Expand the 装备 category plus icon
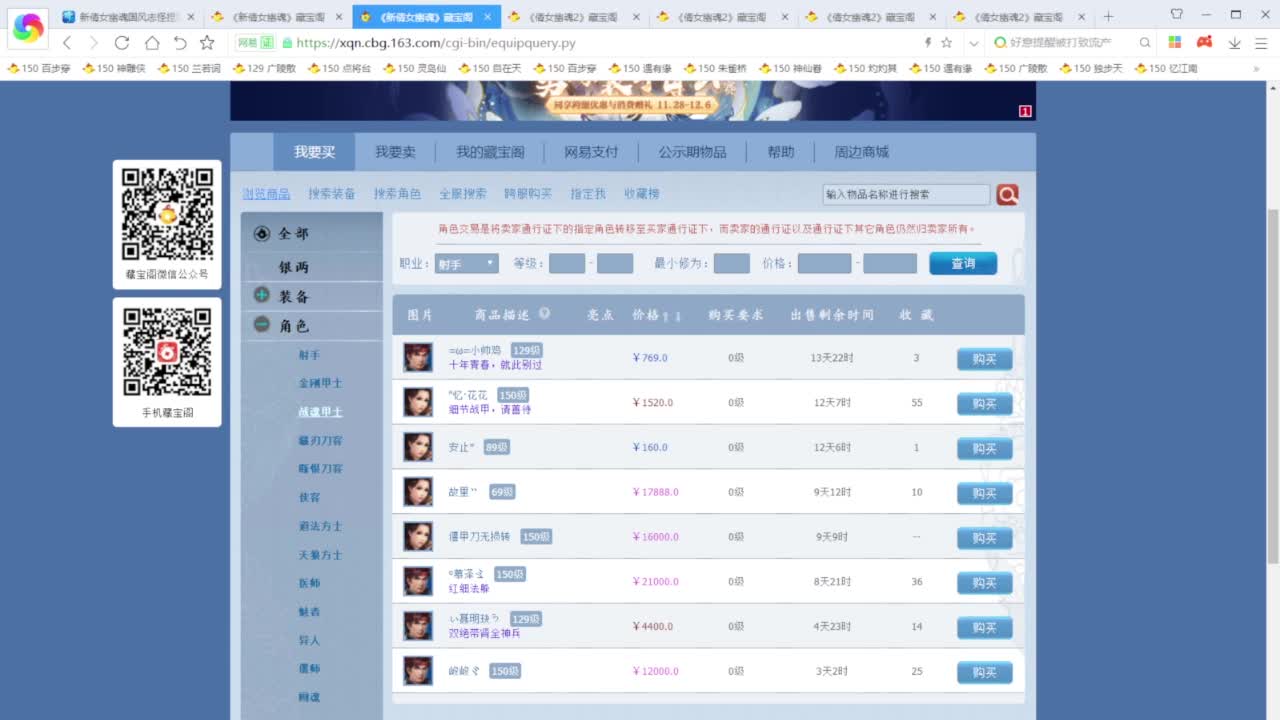This screenshot has width=1280, height=720. (262, 295)
